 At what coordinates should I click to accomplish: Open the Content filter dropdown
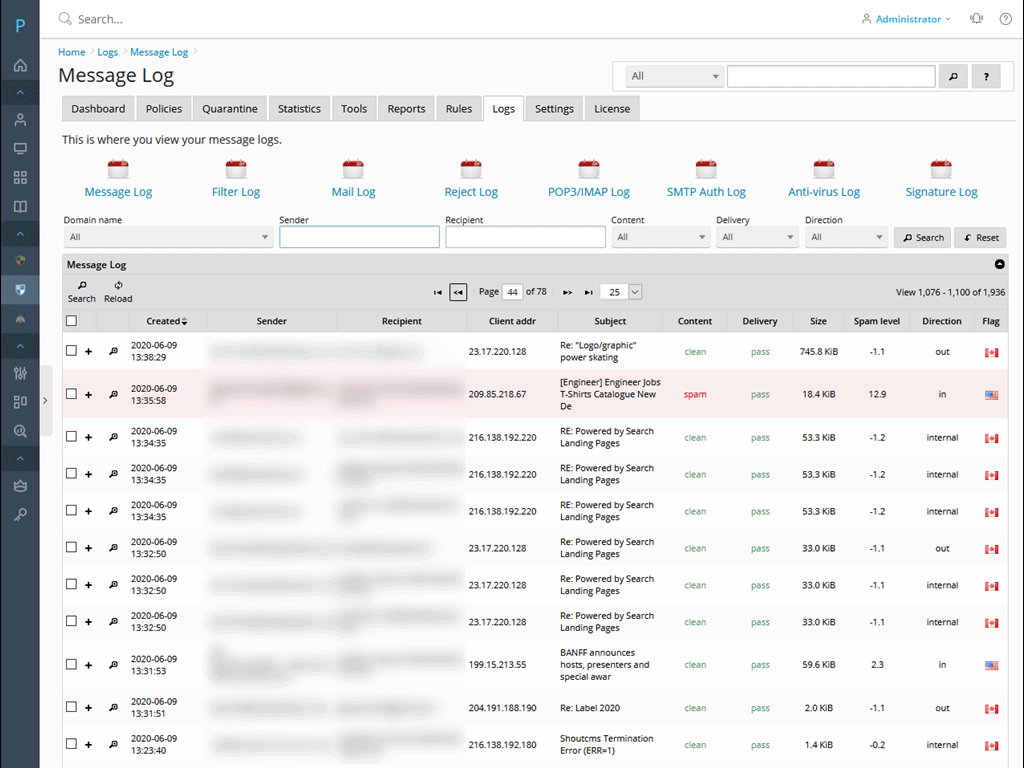tap(660, 237)
